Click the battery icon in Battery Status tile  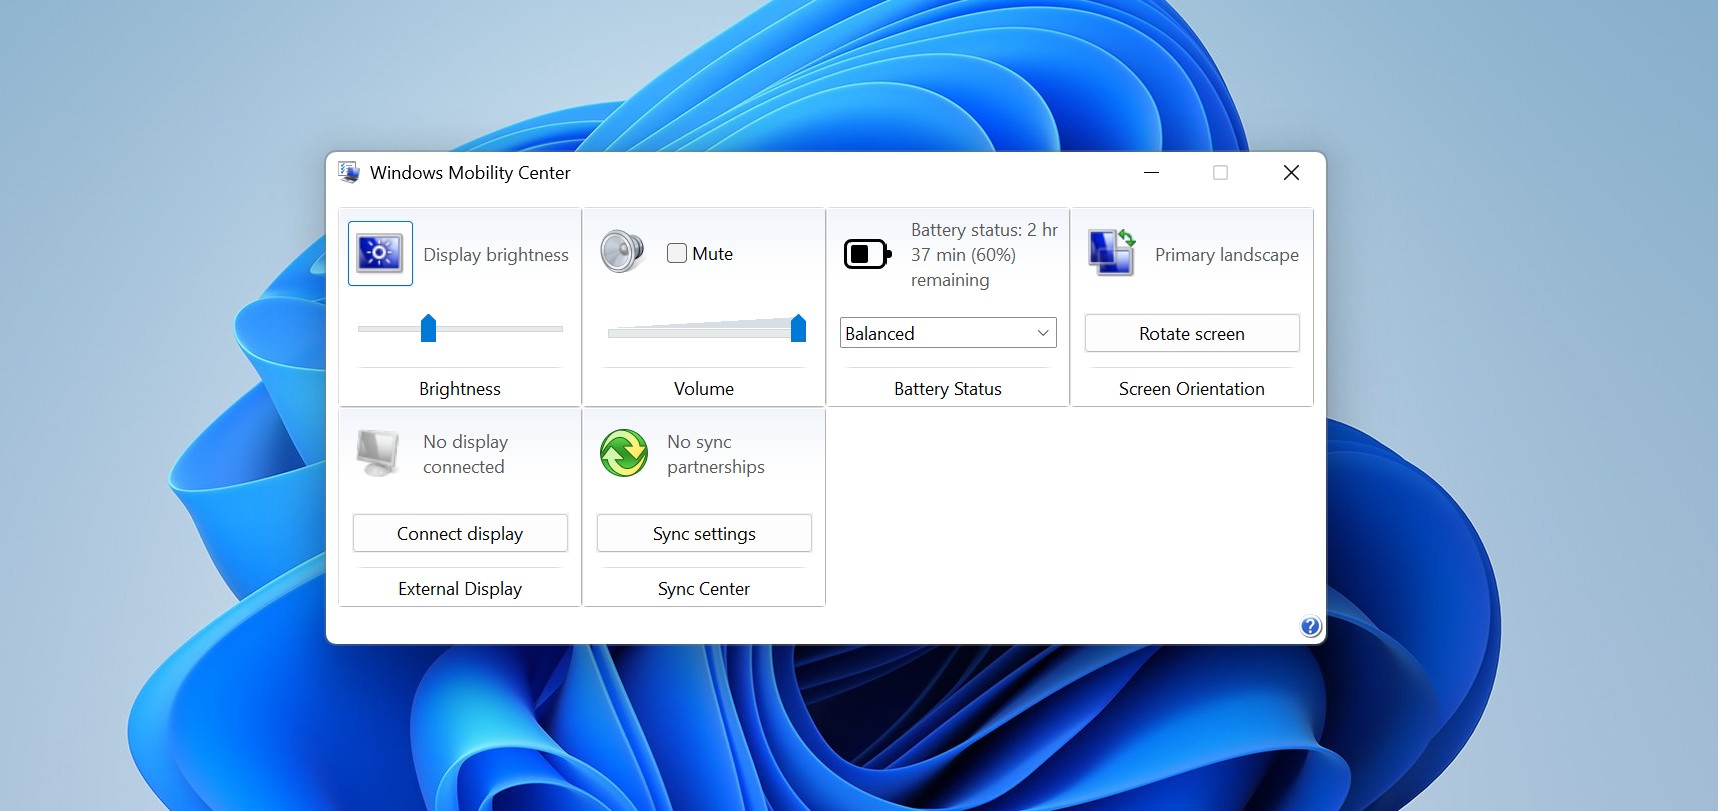pos(867,254)
